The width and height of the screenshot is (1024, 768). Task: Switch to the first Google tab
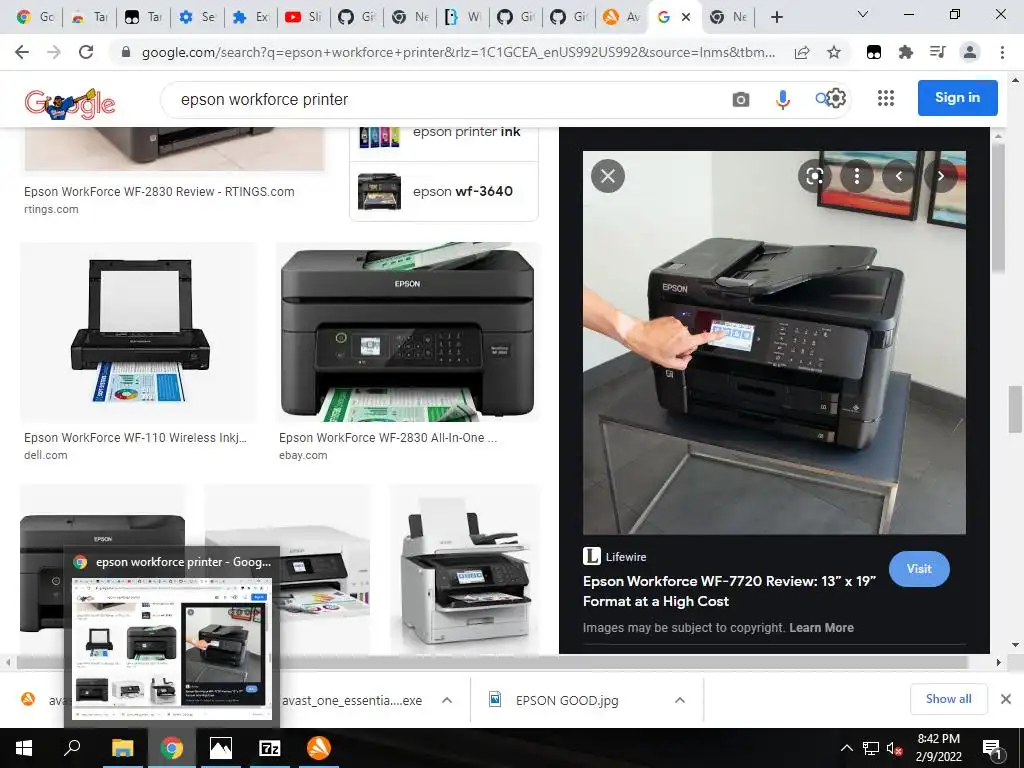coord(35,17)
